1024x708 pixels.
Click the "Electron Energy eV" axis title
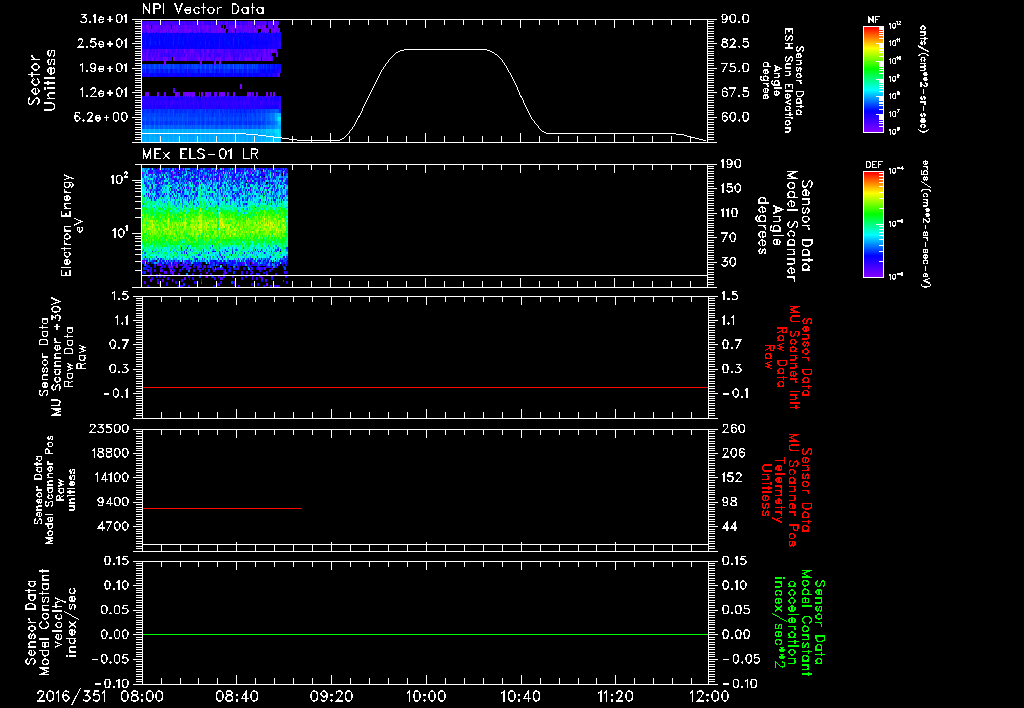pos(73,226)
